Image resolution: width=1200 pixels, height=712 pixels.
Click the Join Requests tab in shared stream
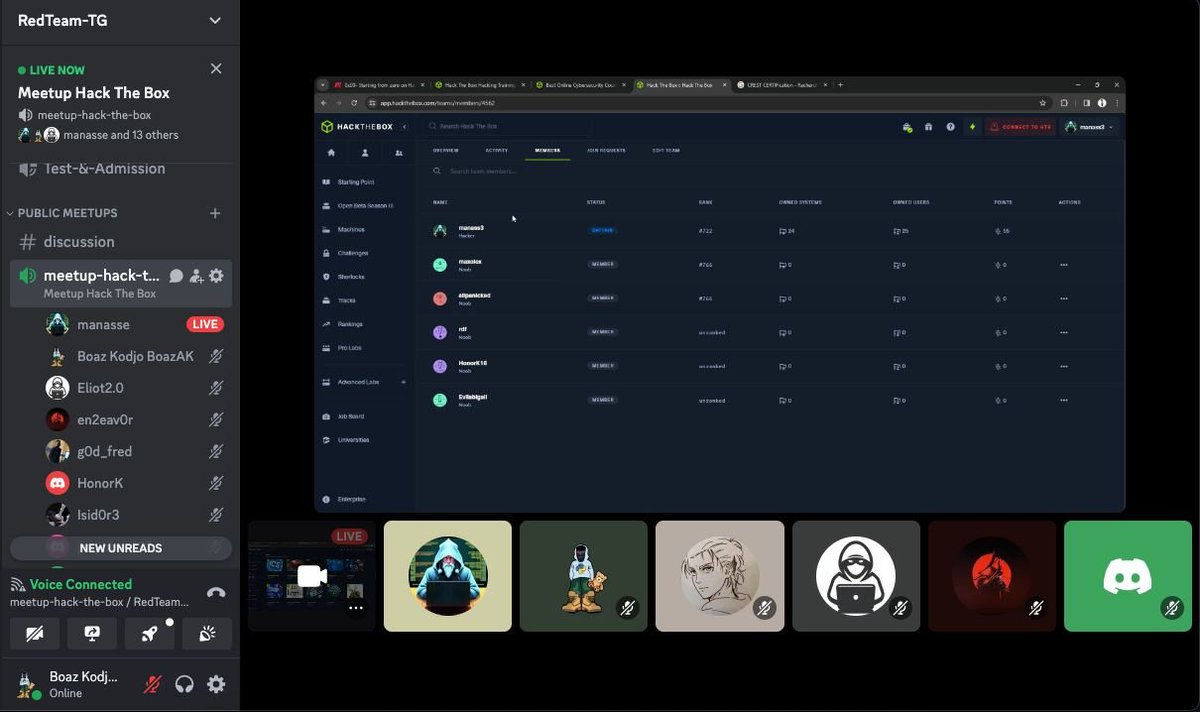point(606,151)
